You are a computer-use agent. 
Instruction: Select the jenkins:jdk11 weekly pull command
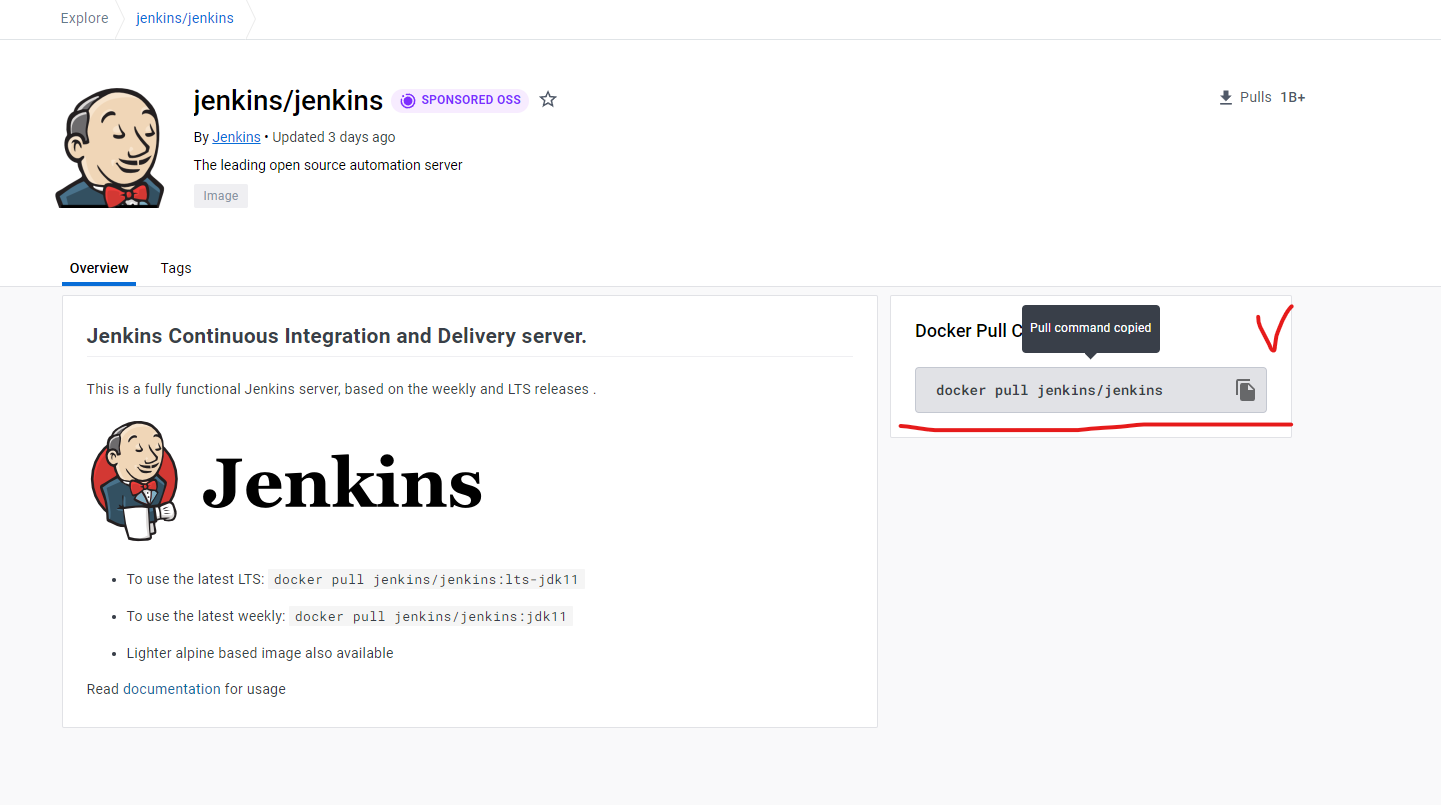tap(431, 616)
